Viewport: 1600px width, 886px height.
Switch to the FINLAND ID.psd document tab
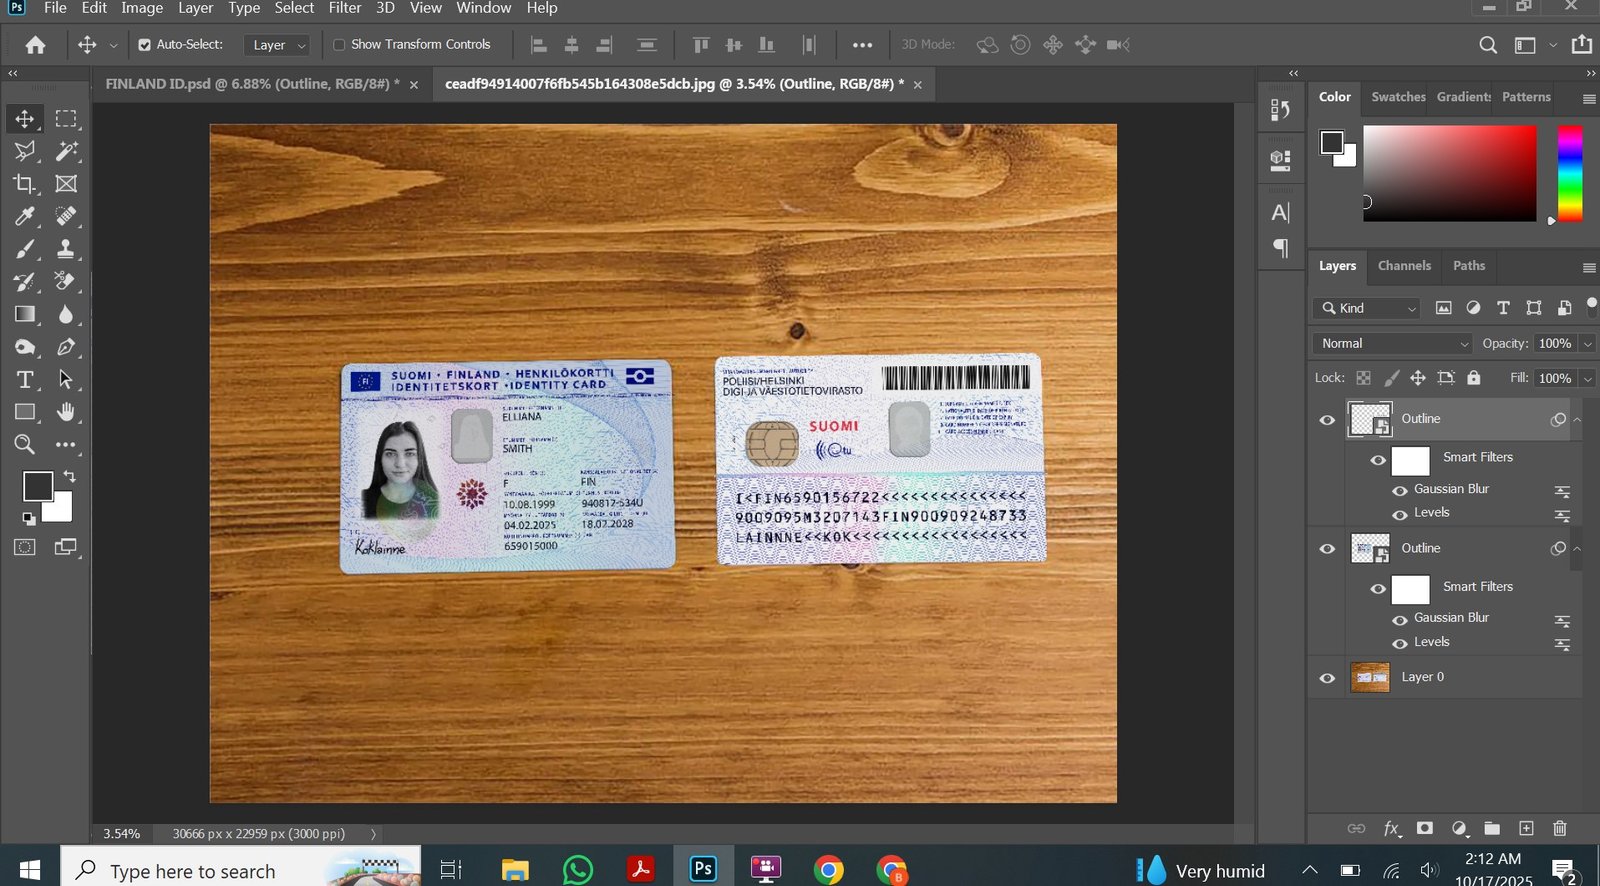pos(252,84)
